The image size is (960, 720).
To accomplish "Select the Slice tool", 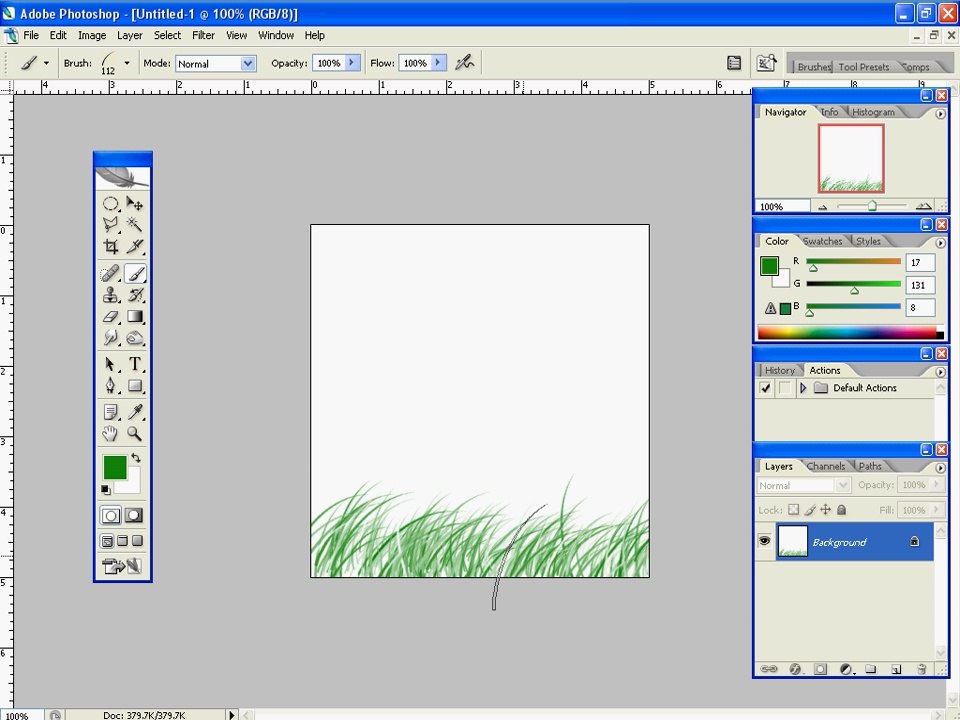I will (135, 246).
